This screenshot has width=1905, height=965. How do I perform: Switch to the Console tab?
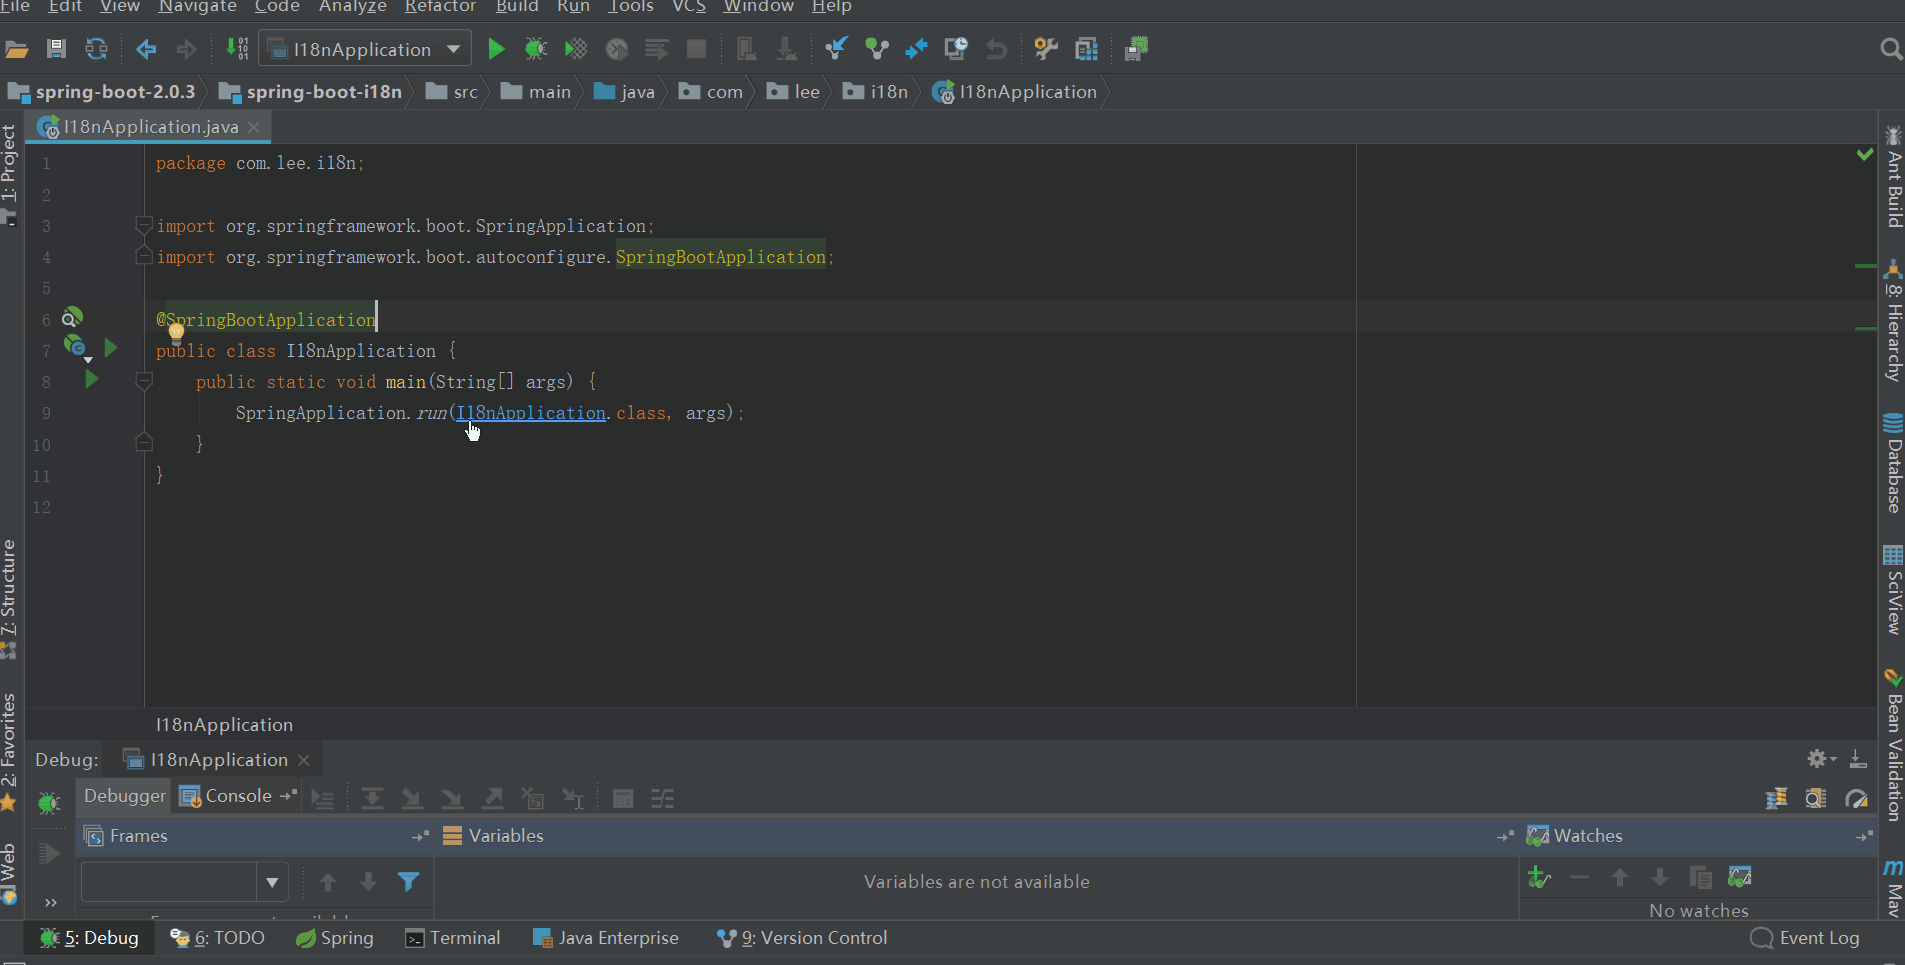coord(238,796)
